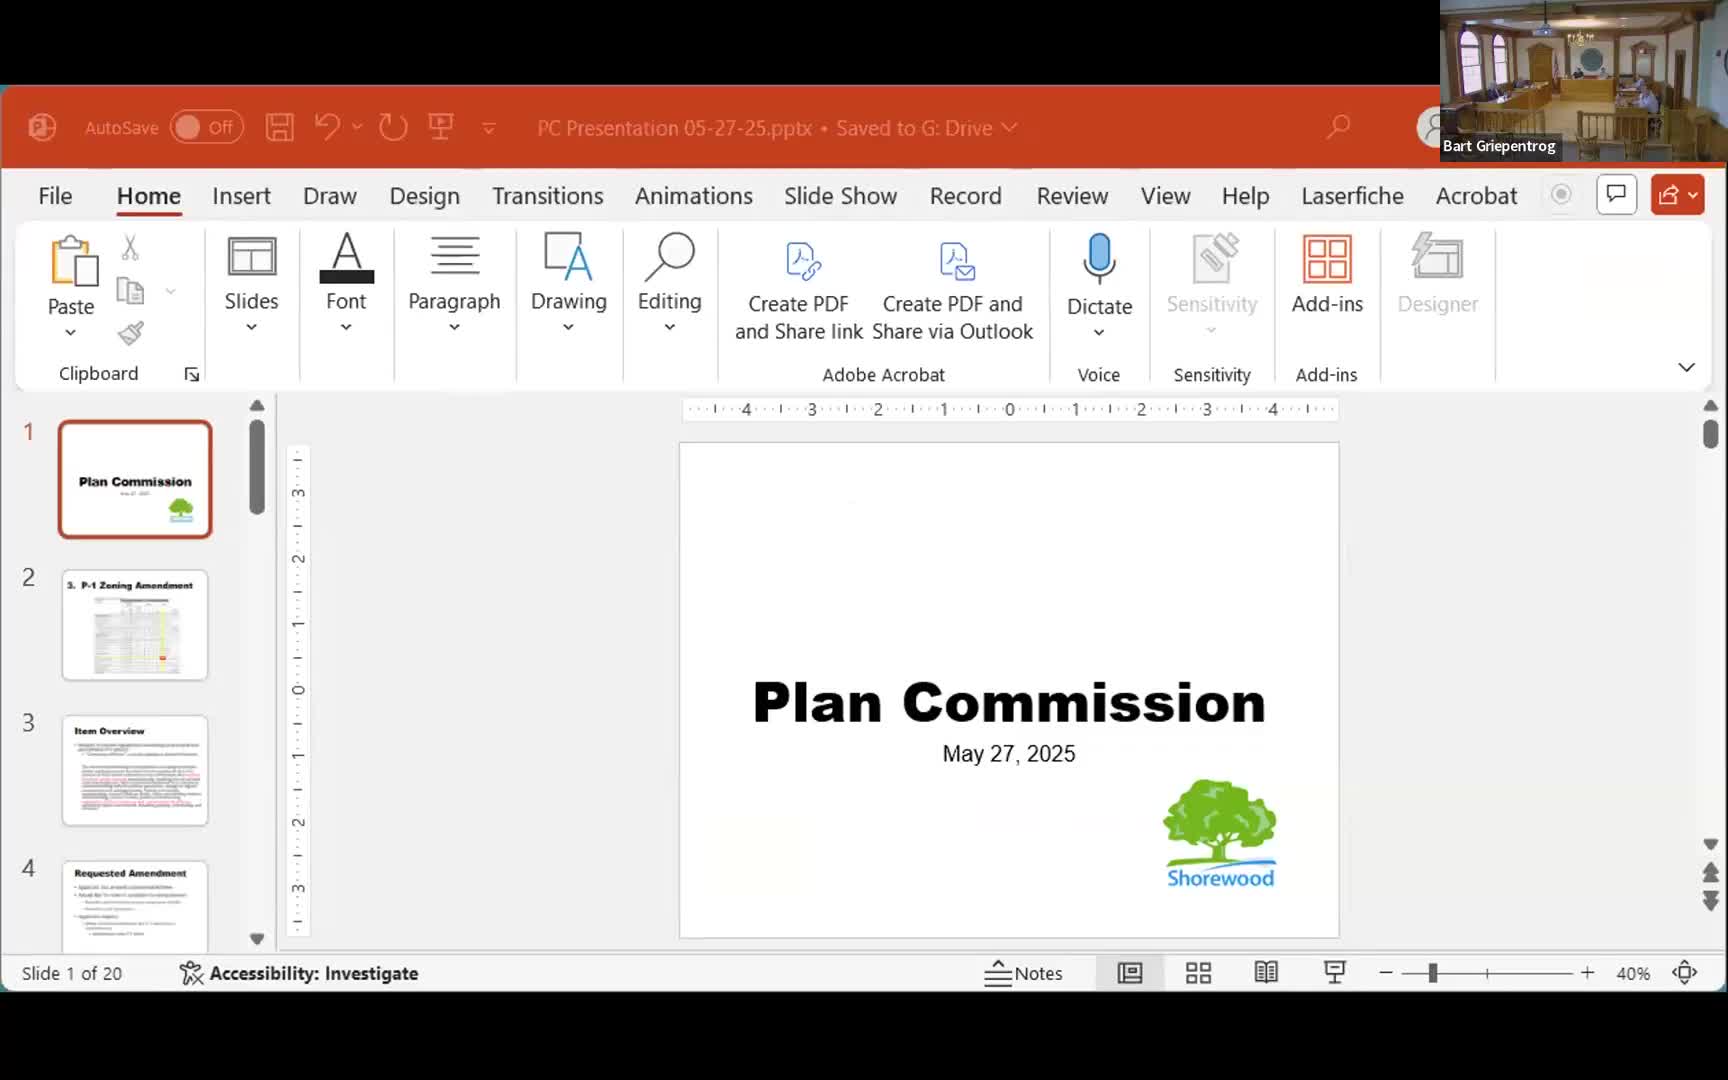Viewport: 1728px width, 1080px height.
Task: Click Create PDF and Share via Outlook
Action: click(953, 290)
